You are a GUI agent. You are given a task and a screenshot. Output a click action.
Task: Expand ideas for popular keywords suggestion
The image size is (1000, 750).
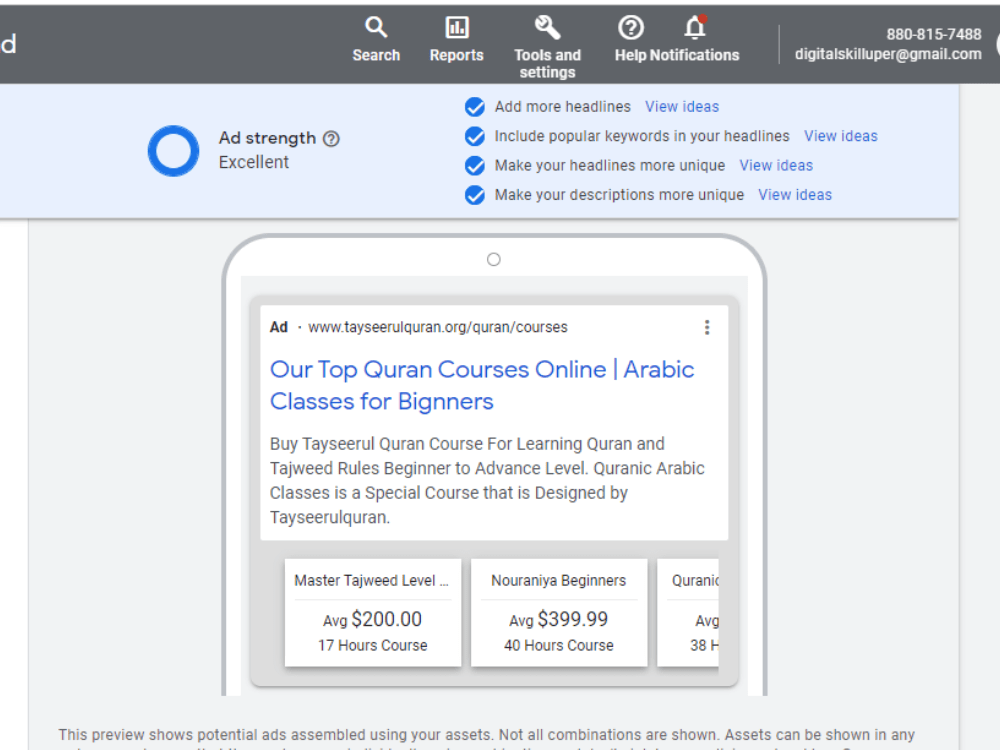tap(841, 136)
